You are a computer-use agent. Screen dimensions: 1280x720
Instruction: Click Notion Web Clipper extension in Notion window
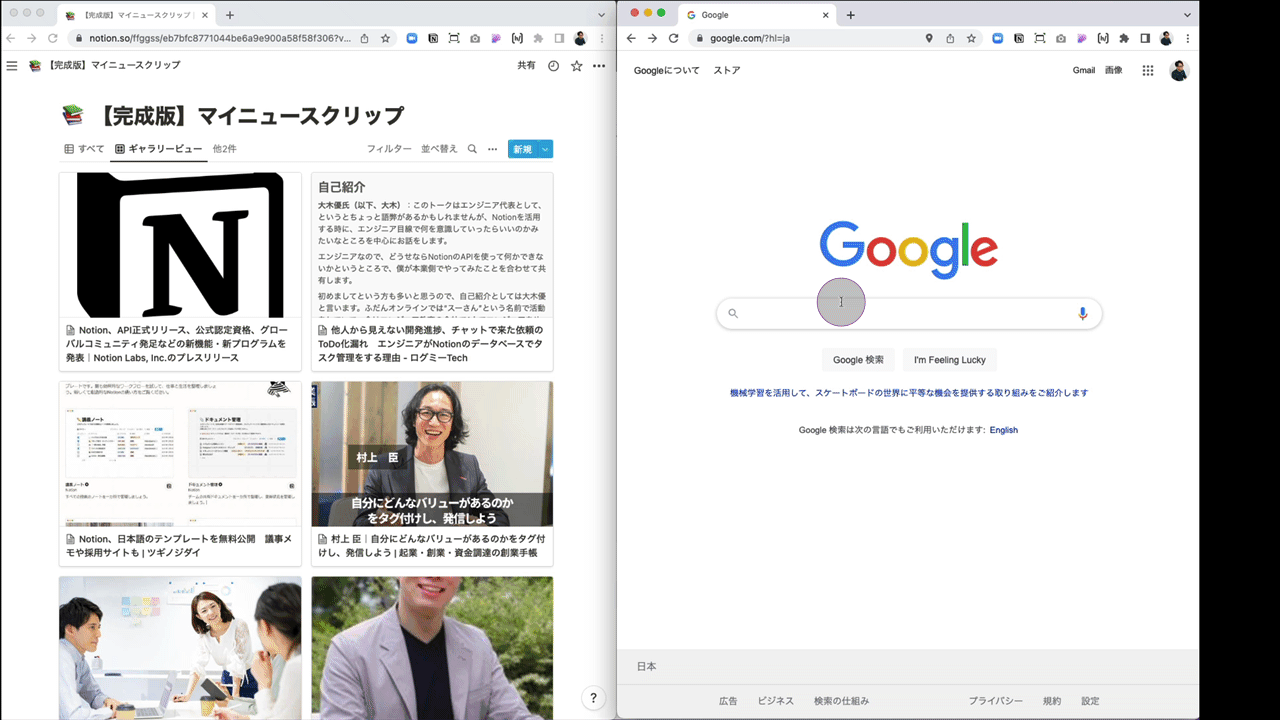coord(433,38)
